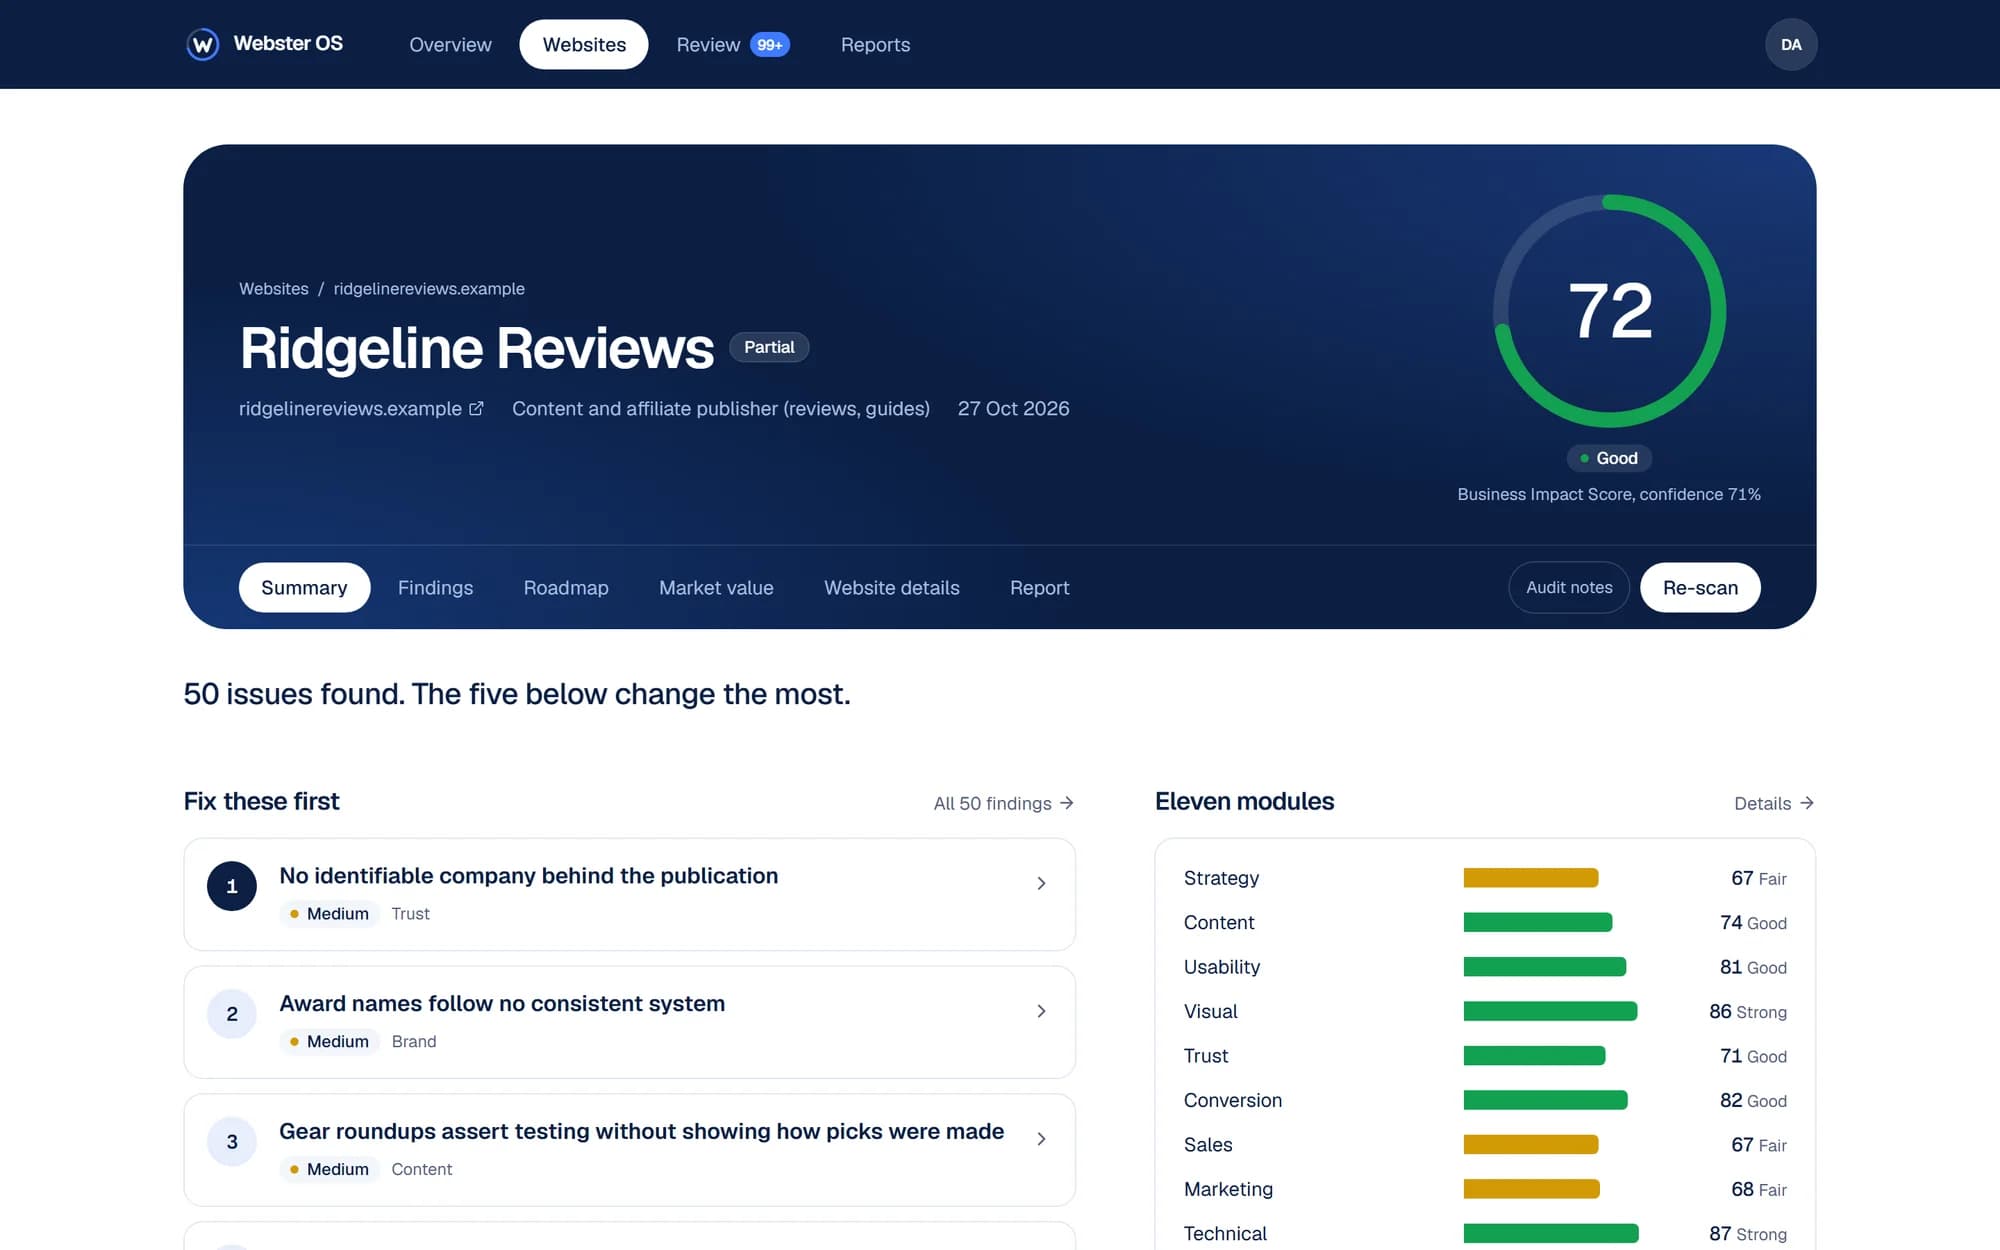
Task: Click the arrow icon next to Details
Action: pos(1807,803)
